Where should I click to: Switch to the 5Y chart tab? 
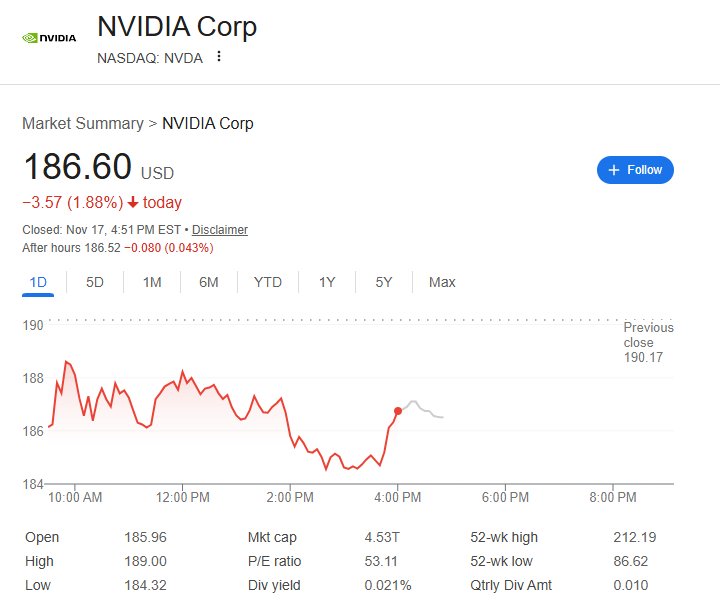[x=384, y=282]
